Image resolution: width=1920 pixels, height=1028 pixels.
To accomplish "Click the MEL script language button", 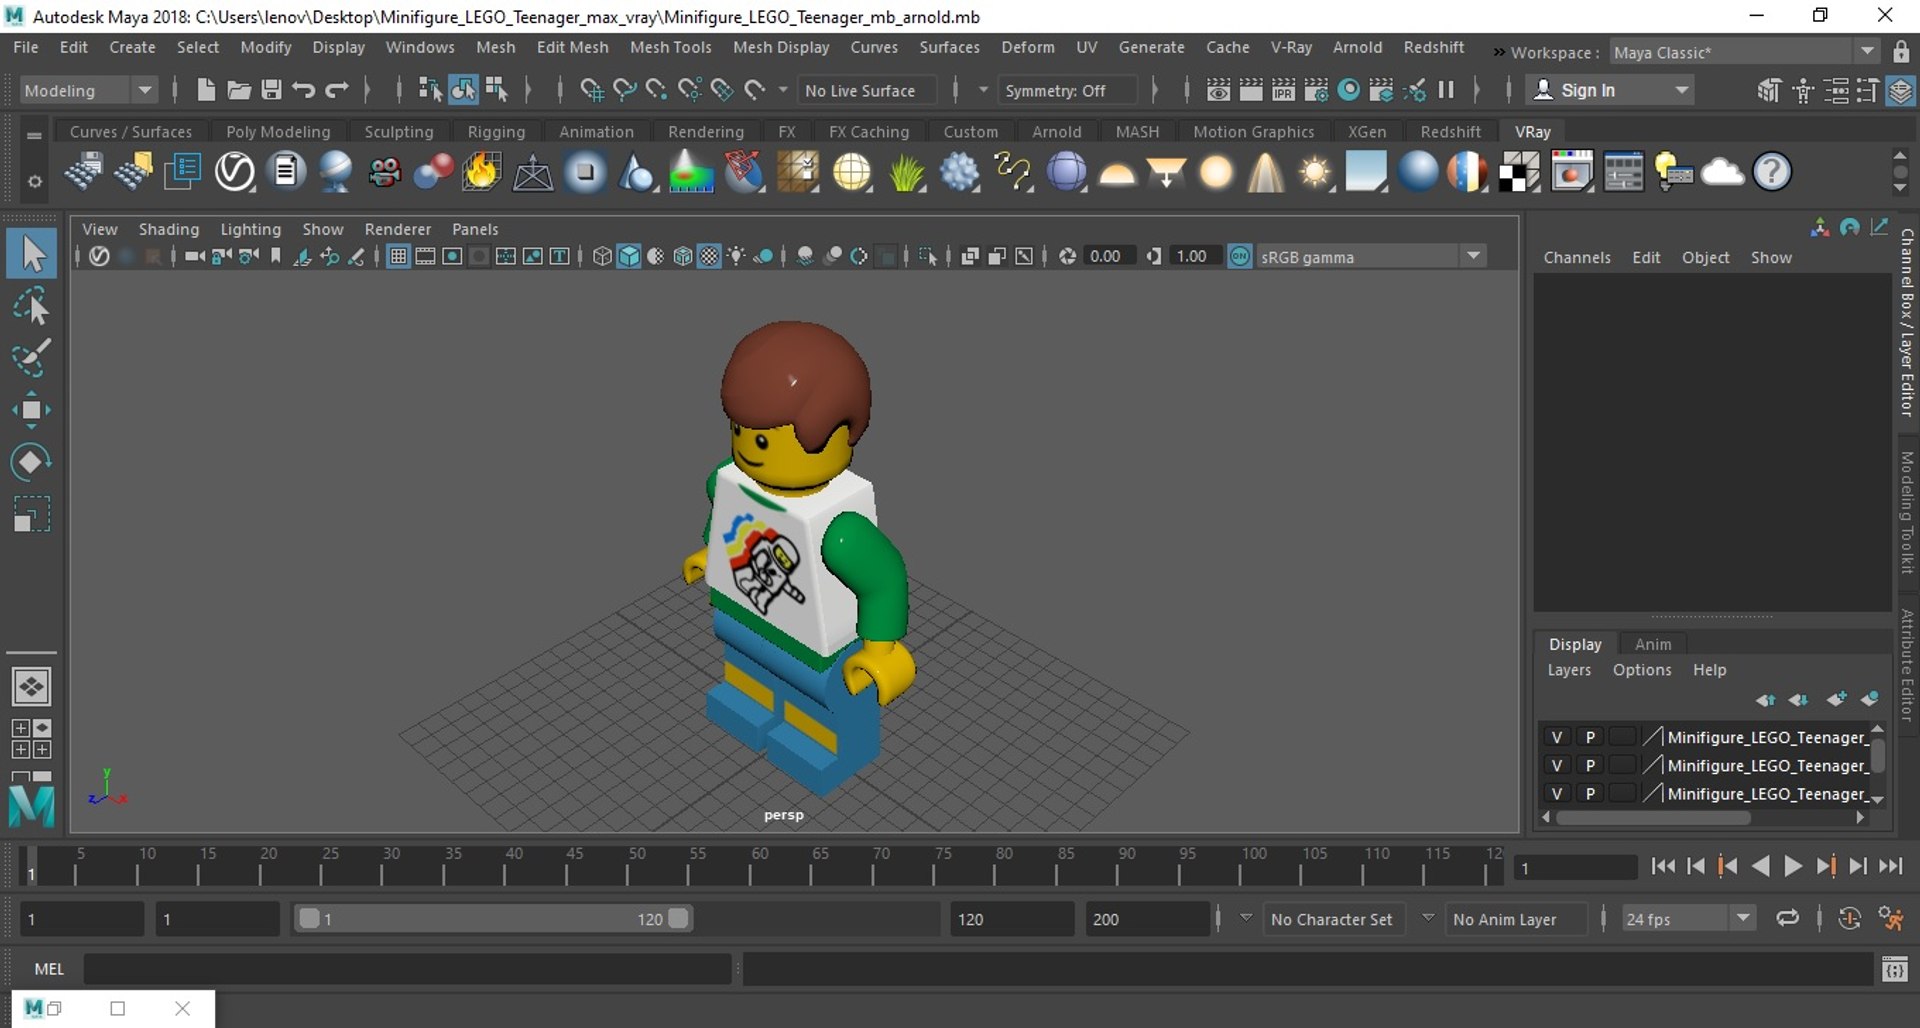I will coord(49,969).
